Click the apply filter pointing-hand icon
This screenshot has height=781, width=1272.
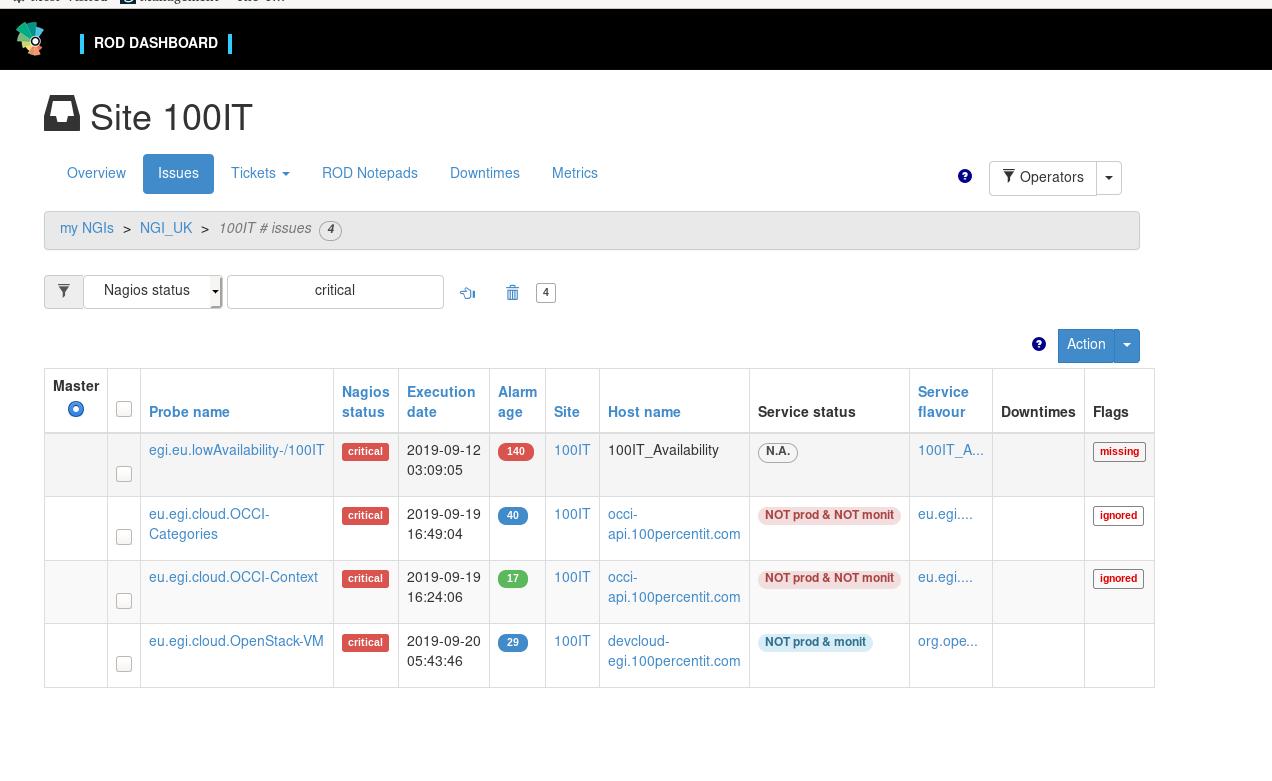(x=467, y=293)
